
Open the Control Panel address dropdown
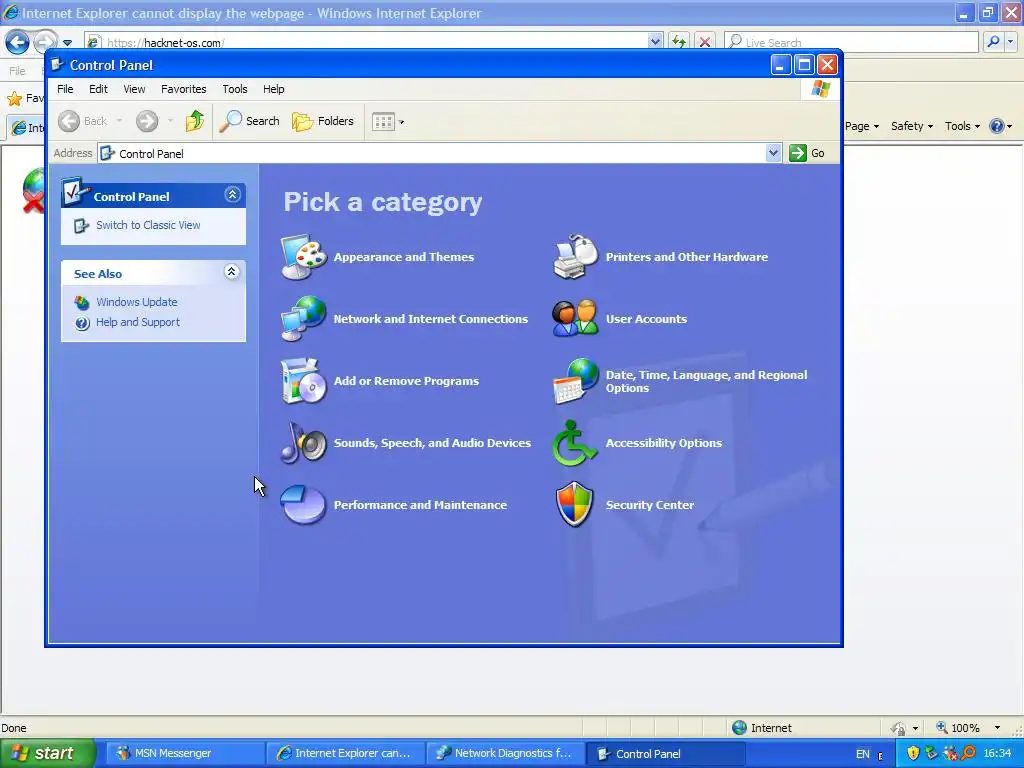pos(773,153)
